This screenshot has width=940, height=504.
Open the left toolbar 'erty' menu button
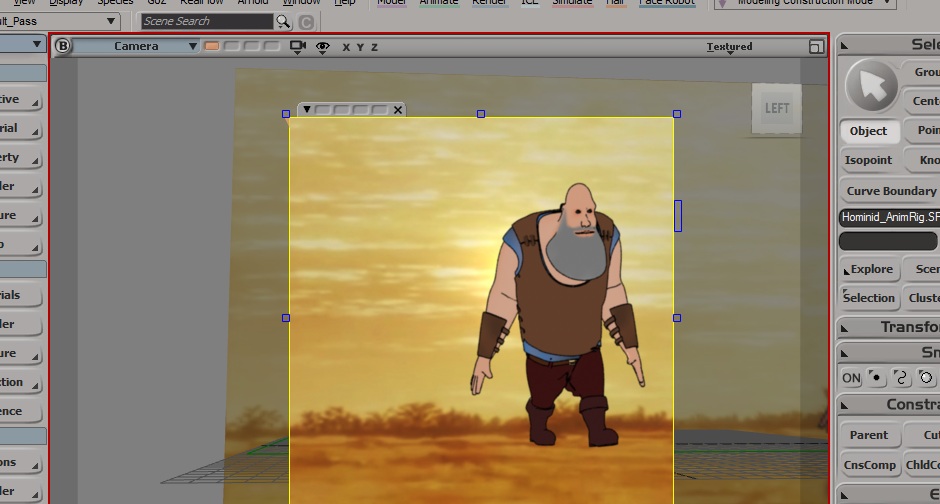pos(20,158)
